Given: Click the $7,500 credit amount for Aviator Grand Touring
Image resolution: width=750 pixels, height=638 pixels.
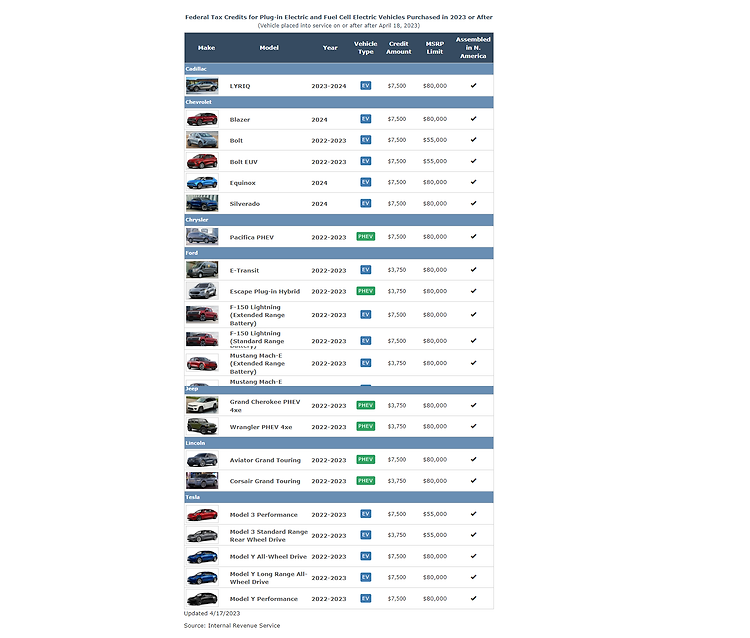Looking at the screenshot, I should 397,460.
